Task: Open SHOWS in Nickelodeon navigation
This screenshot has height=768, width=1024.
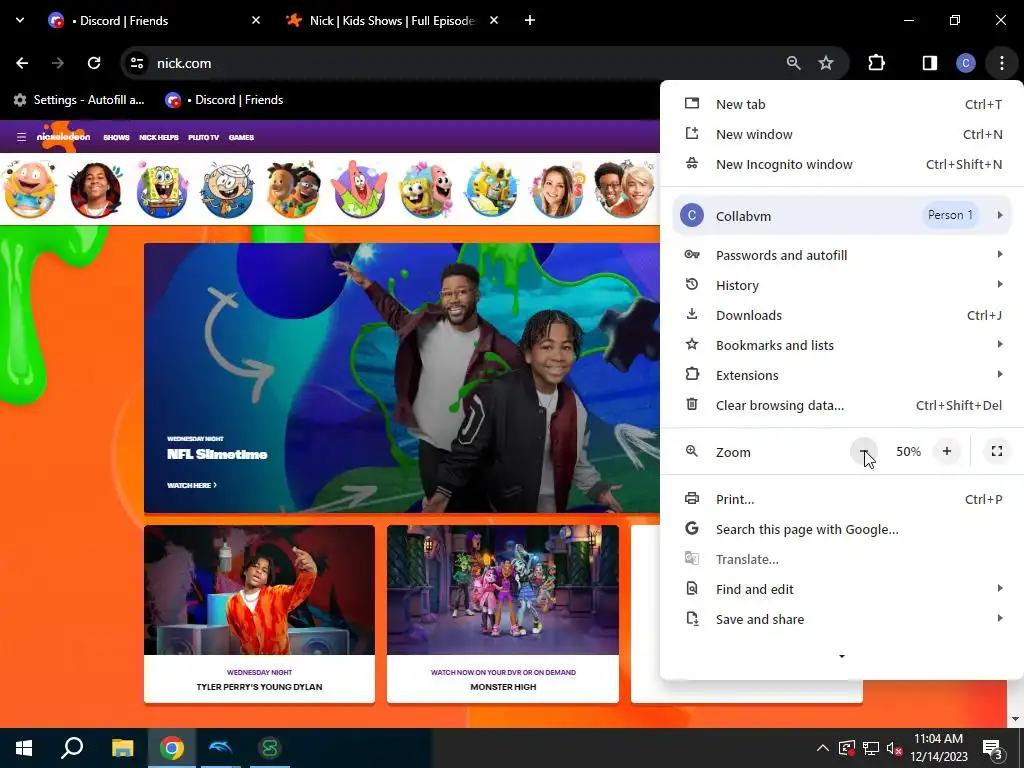Action: click(116, 137)
